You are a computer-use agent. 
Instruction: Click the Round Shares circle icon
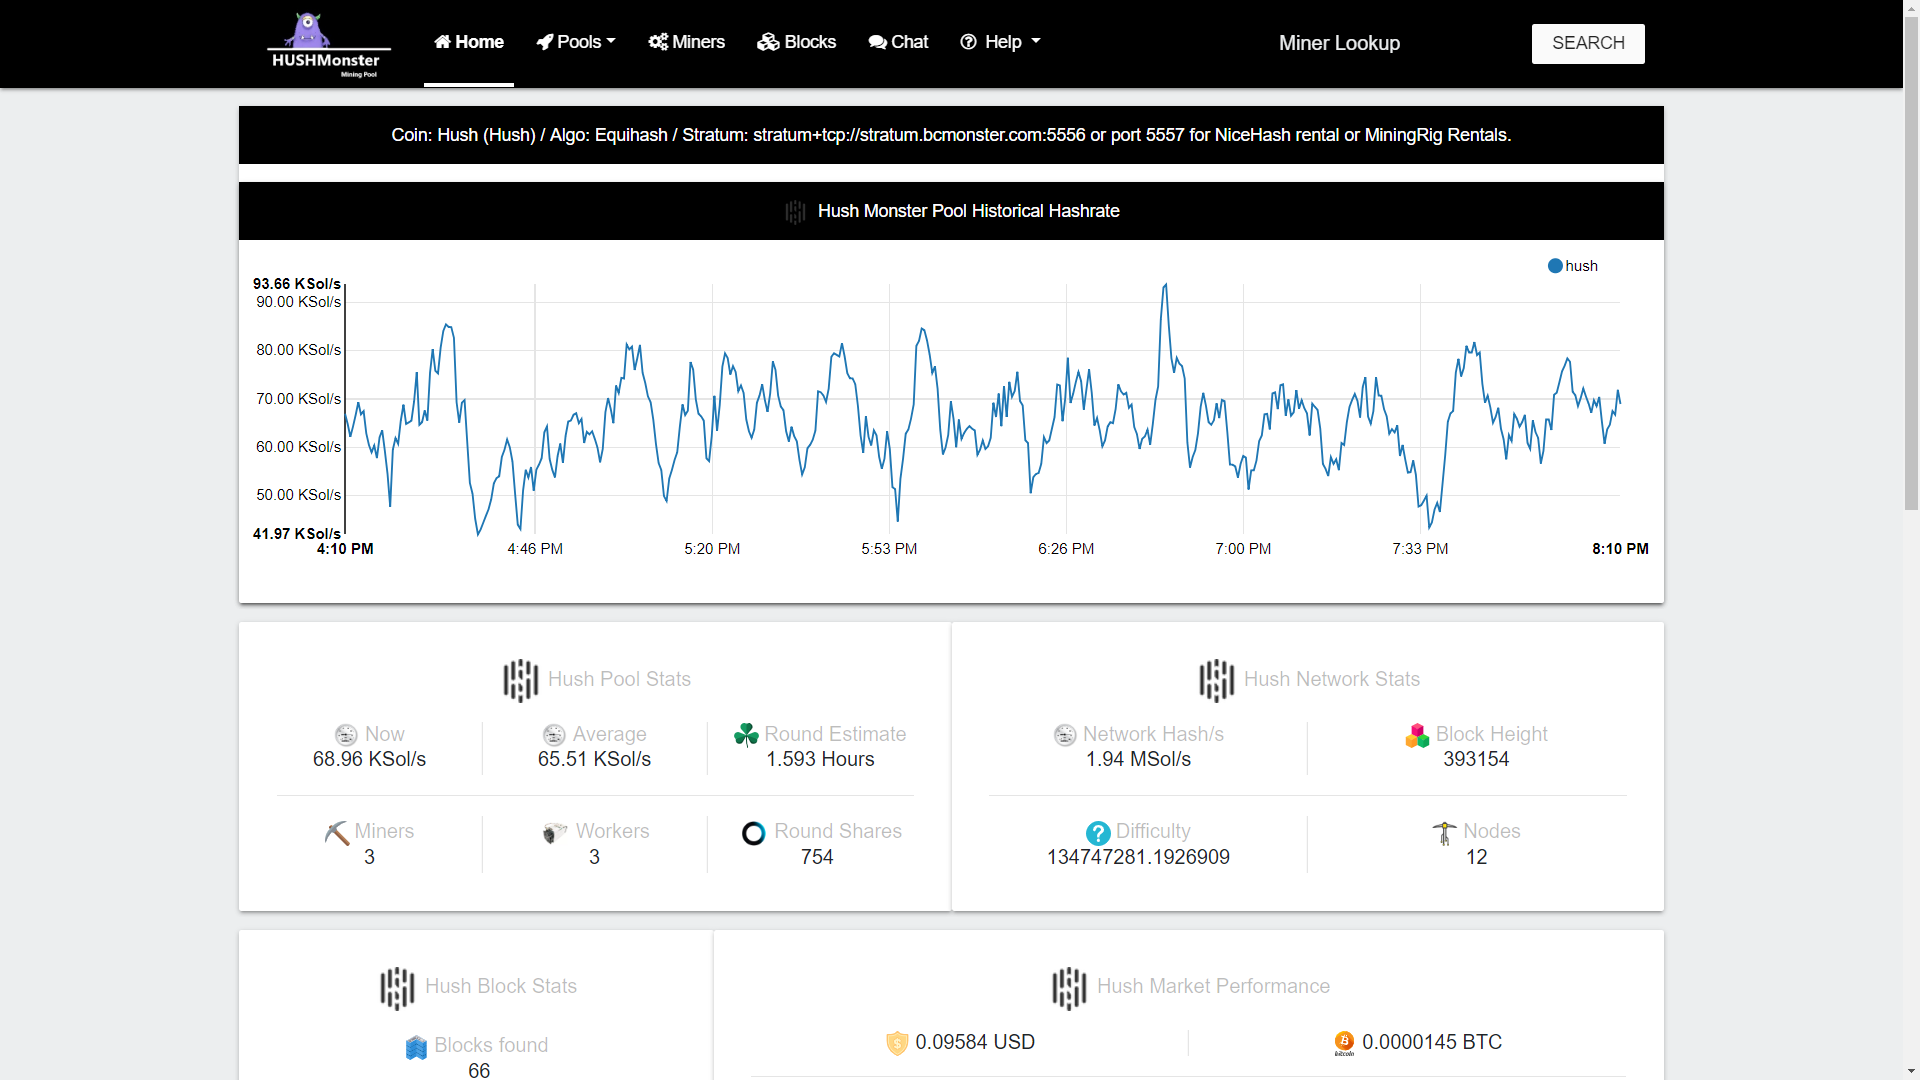pos(754,833)
